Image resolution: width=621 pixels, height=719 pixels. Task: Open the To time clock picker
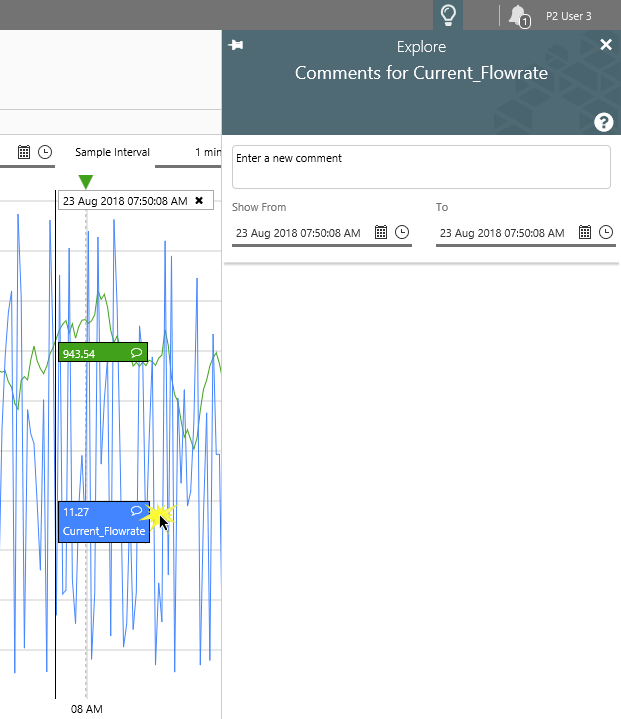606,232
